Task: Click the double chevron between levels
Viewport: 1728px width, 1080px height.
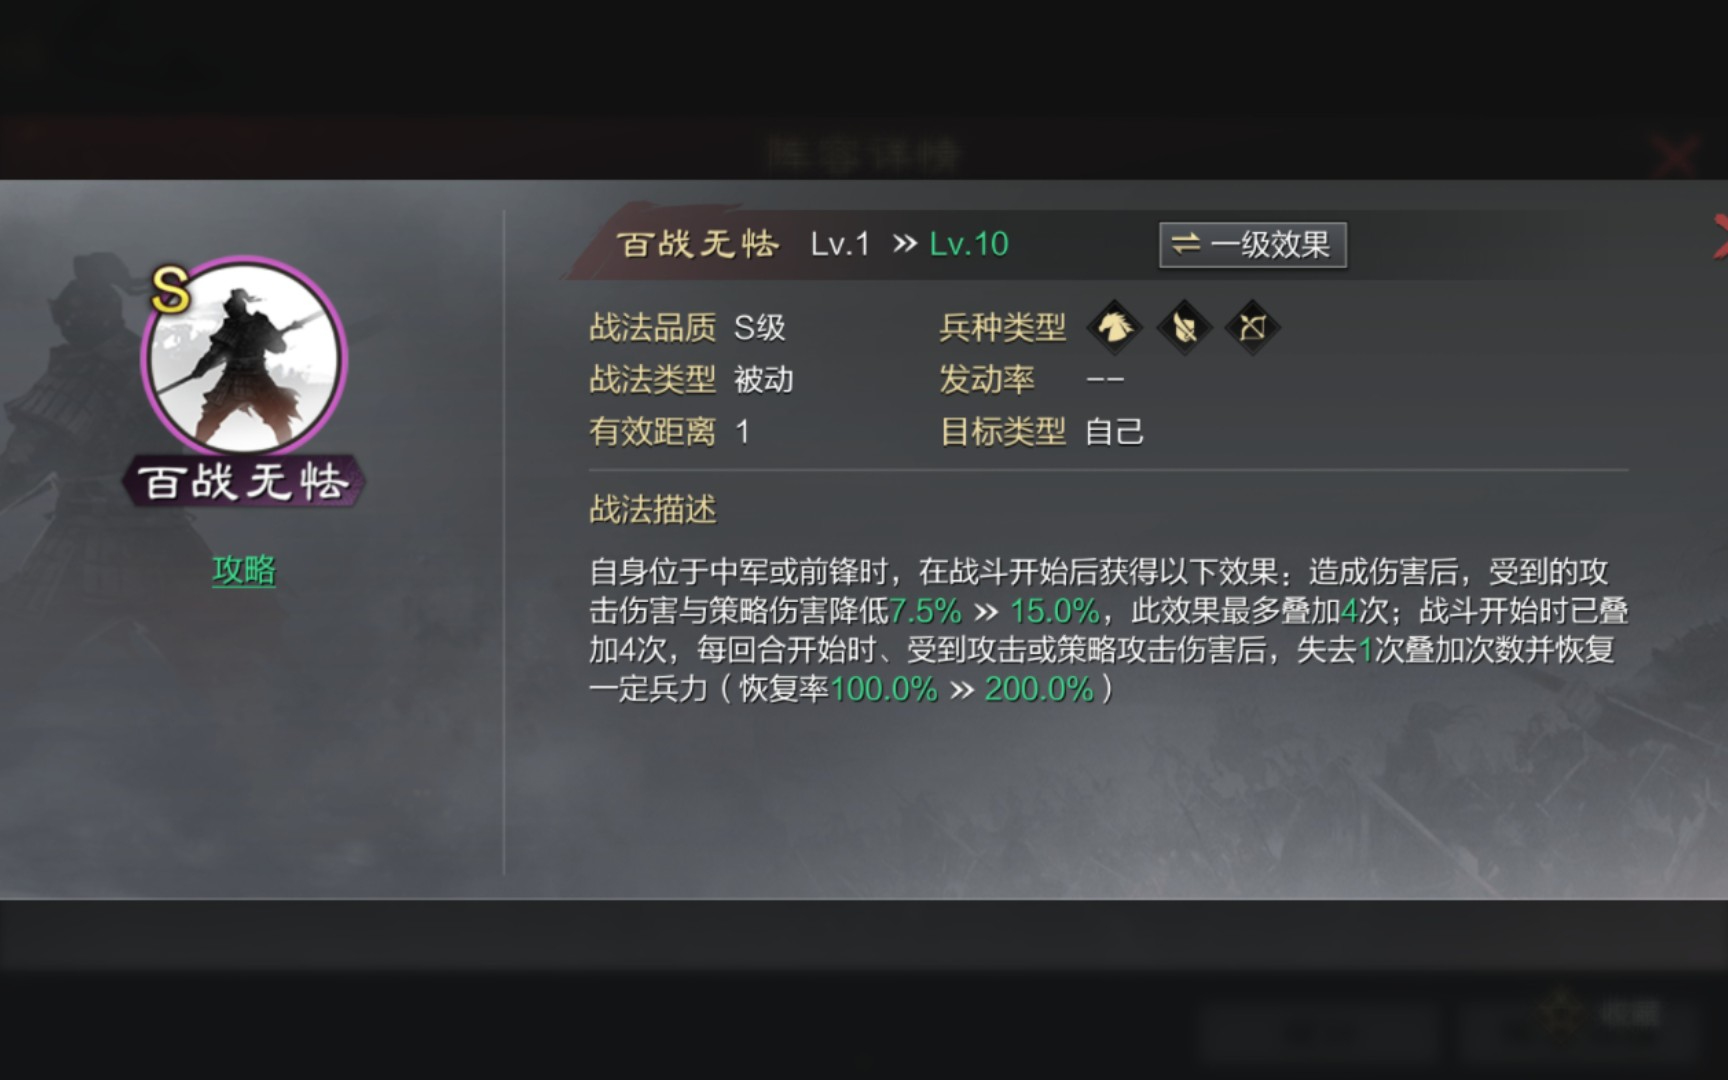Action: (904, 244)
